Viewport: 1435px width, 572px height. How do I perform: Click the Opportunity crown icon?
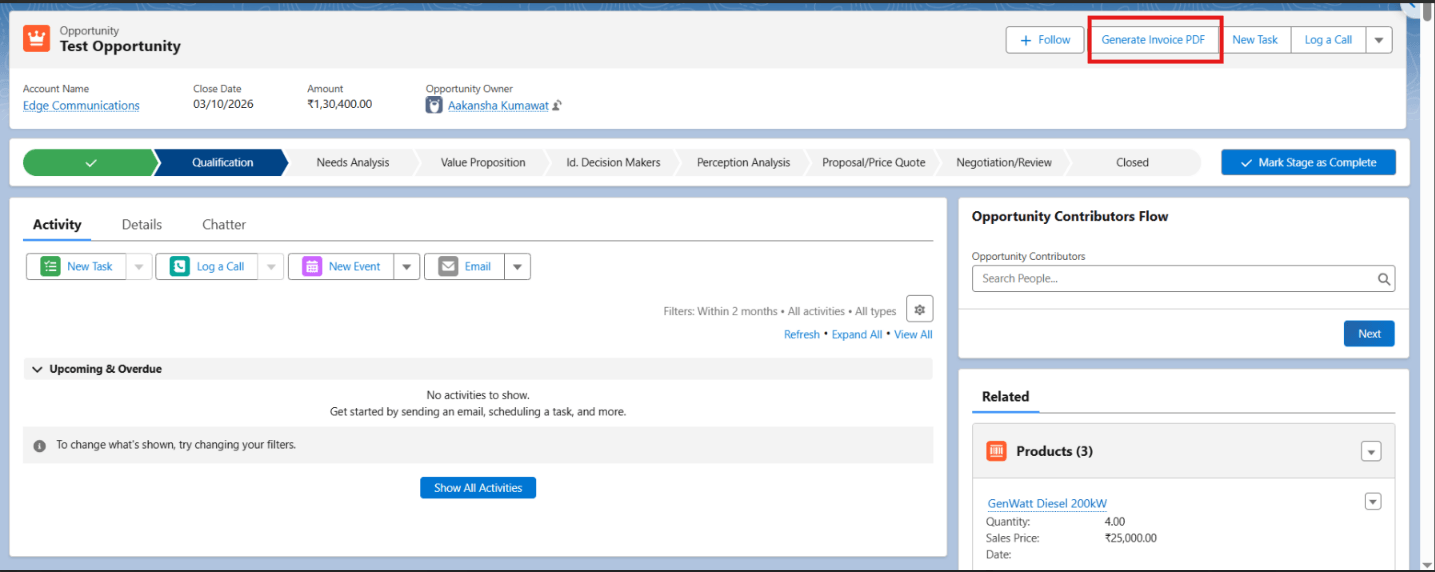36,39
